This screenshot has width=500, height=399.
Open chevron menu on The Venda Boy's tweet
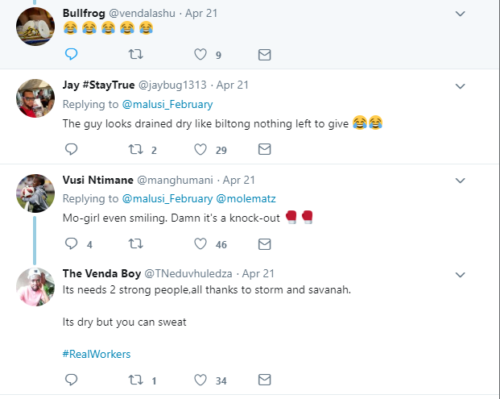click(460, 275)
